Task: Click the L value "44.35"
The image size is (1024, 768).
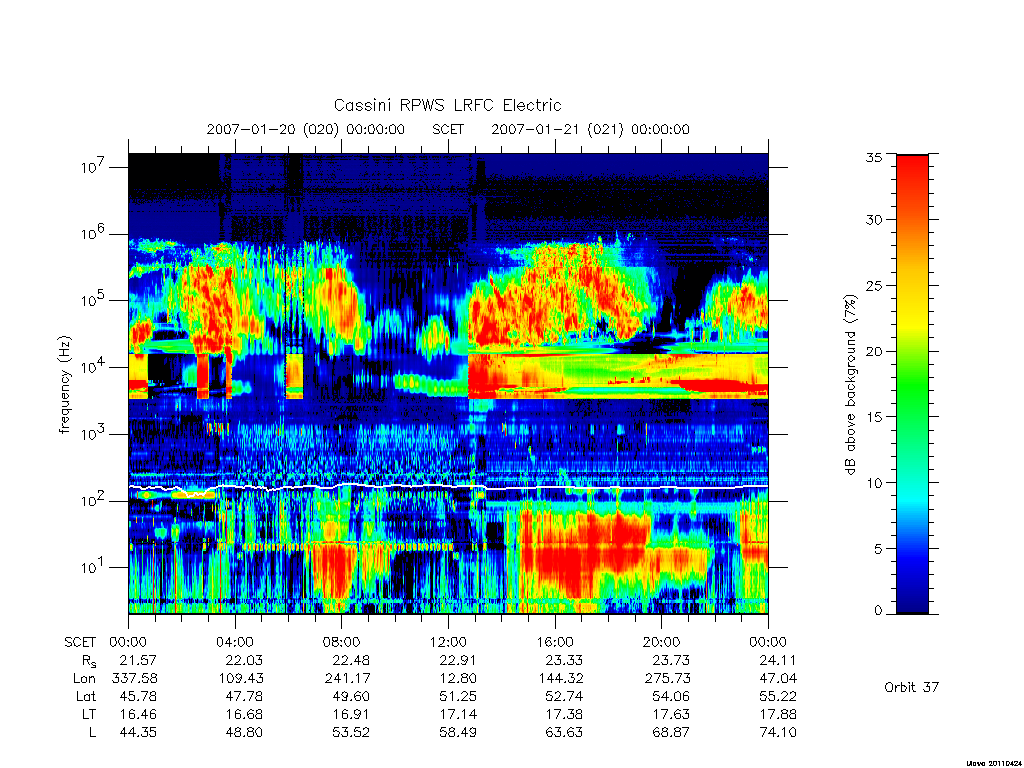Action: coord(138,732)
